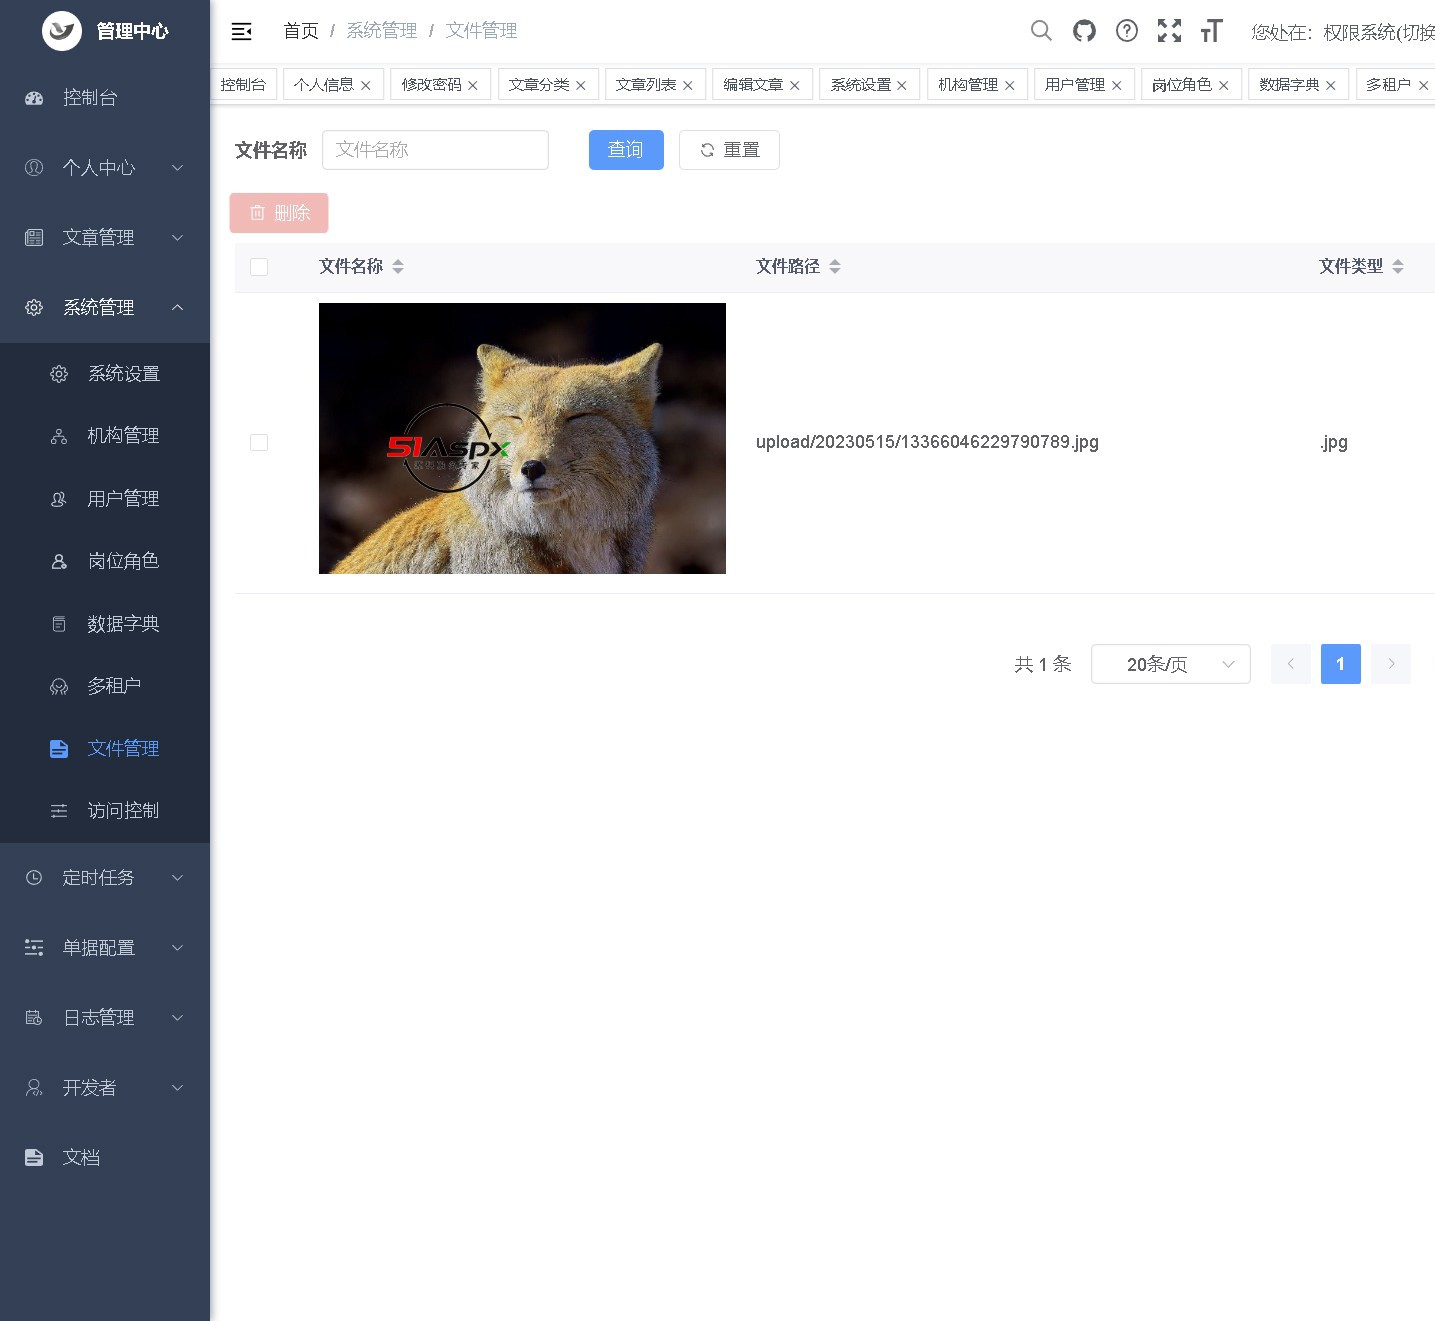
Task: Expand the 开发者 sidebar menu
Action: 105,1088
